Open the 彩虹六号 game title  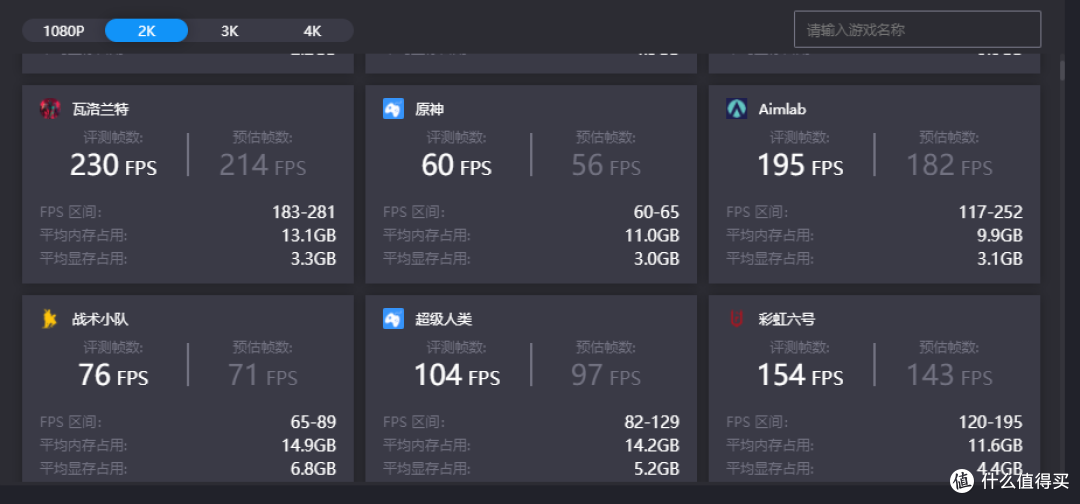tap(787, 319)
